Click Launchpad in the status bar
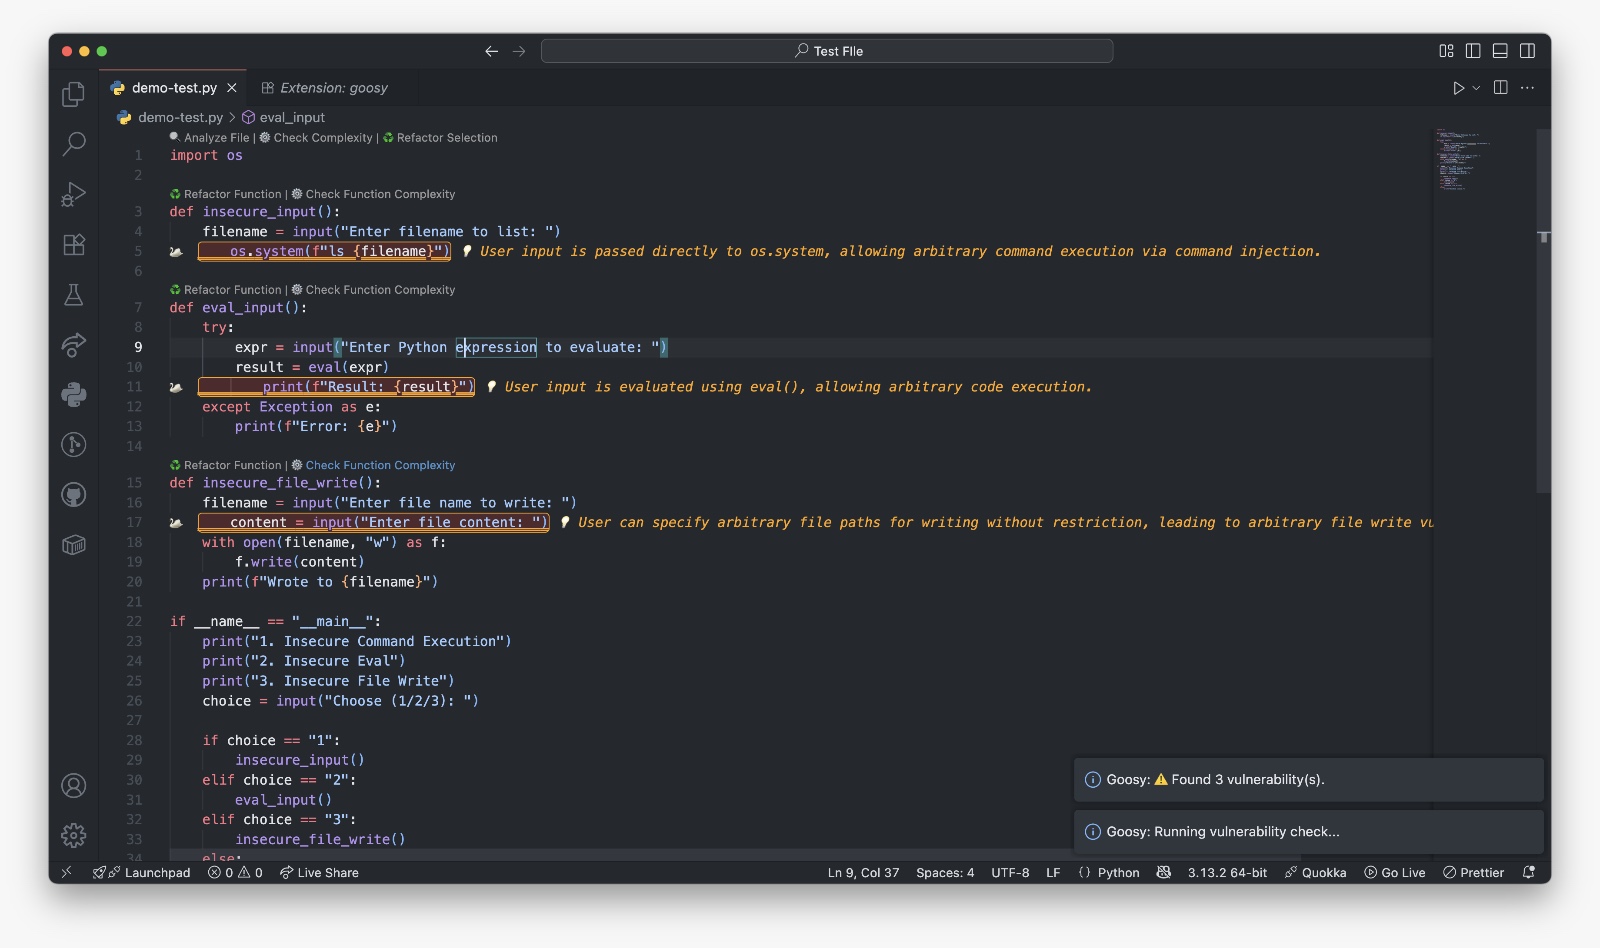The image size is (1600, 948). (142, 872)
